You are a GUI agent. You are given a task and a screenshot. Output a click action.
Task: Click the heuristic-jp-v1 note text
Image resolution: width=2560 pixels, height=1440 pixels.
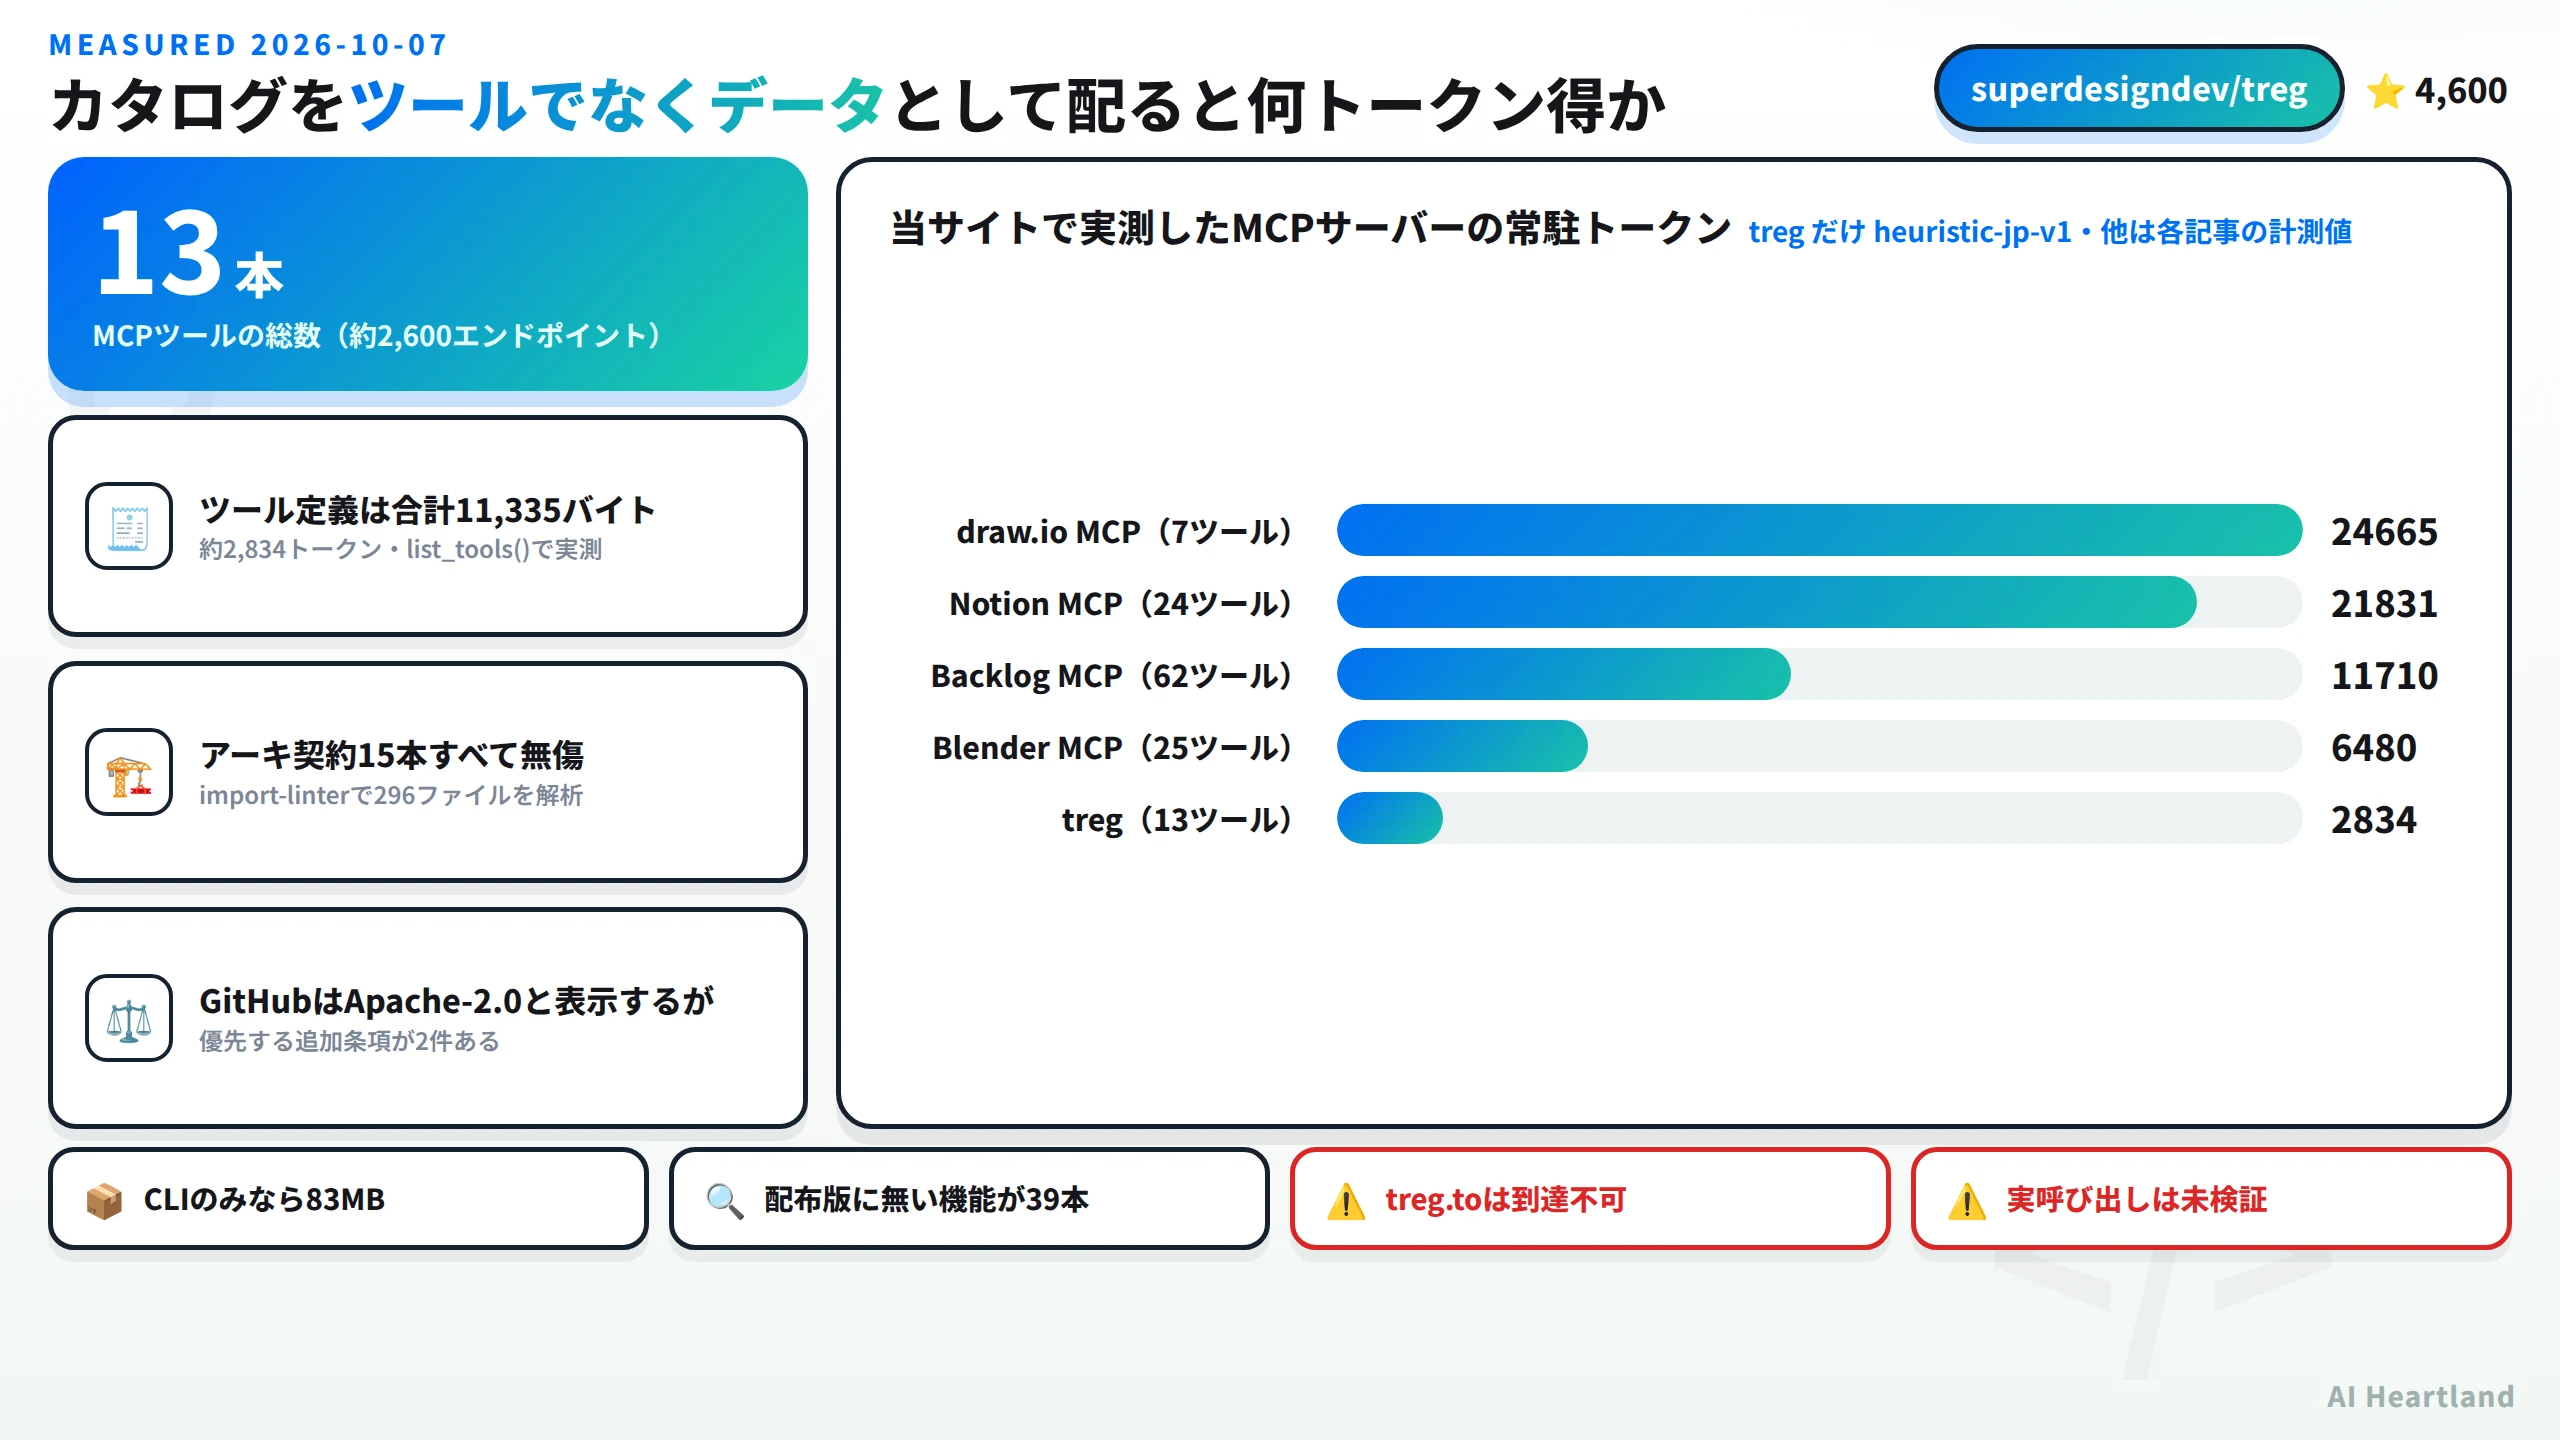(2050, 232)
